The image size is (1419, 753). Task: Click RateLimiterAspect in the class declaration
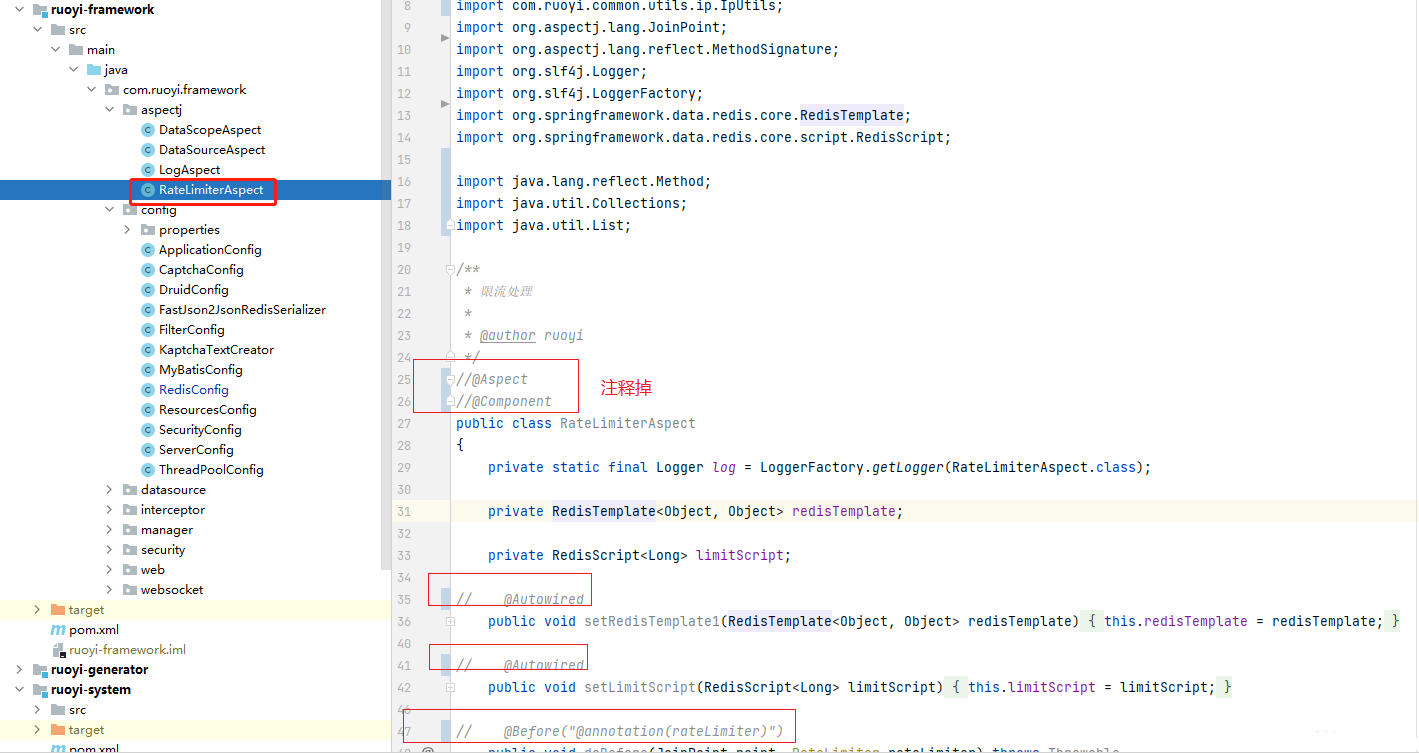click(x=627, y=423)
